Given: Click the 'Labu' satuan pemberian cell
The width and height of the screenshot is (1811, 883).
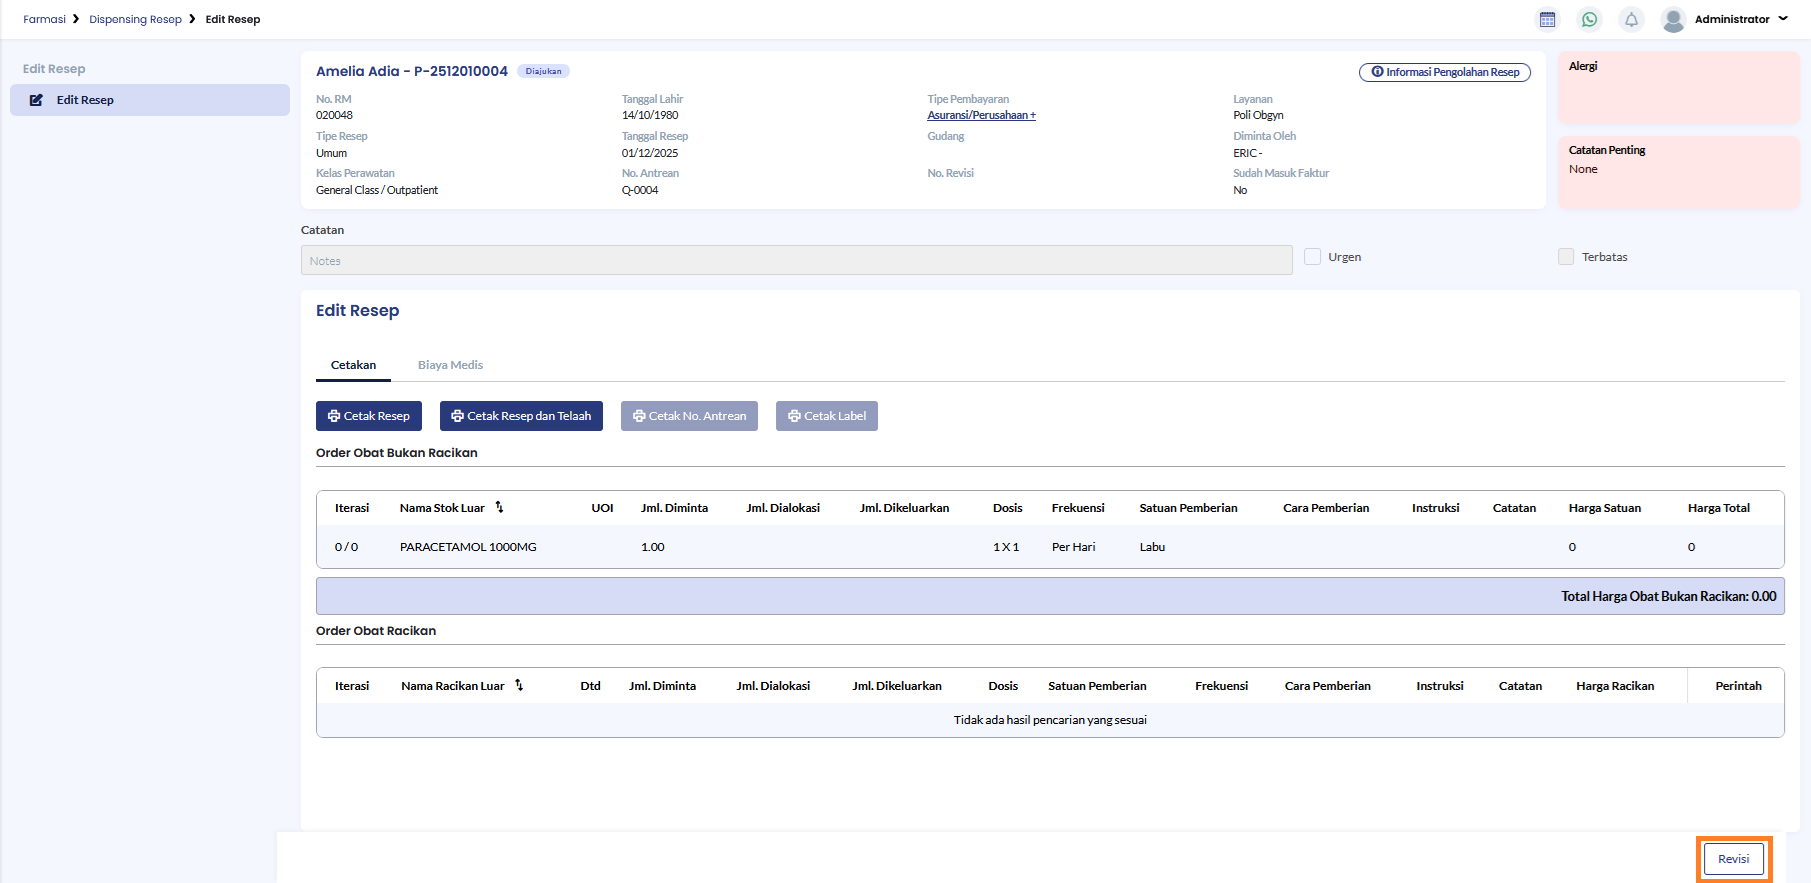Looking at the screenshot, I should (1152, 547).
